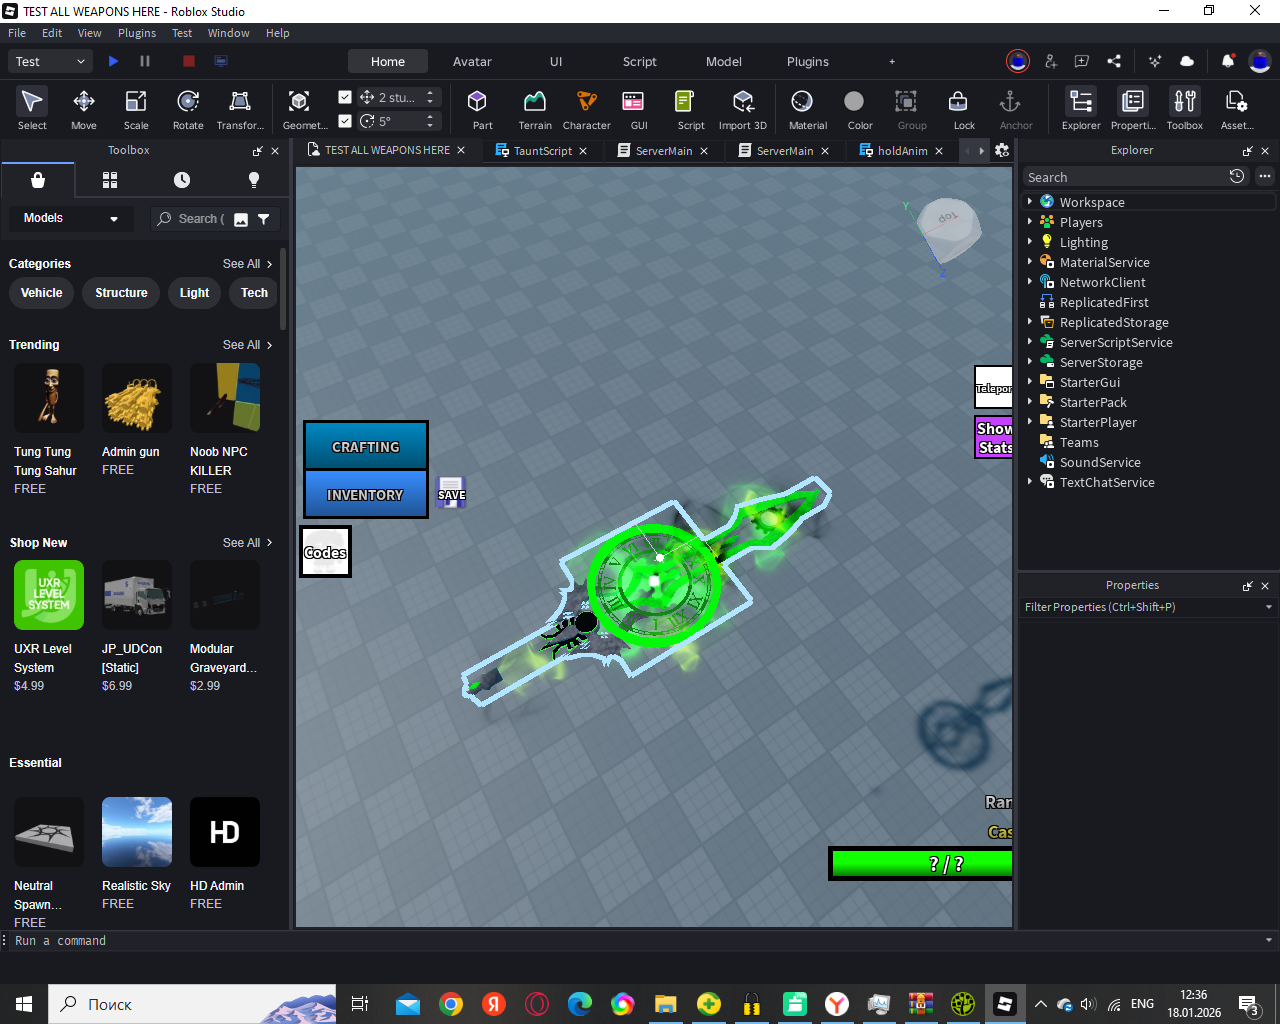1280x1024 pixels.
Task: Switch to the holdAnim document tab
Action: [x=902, y=151]
